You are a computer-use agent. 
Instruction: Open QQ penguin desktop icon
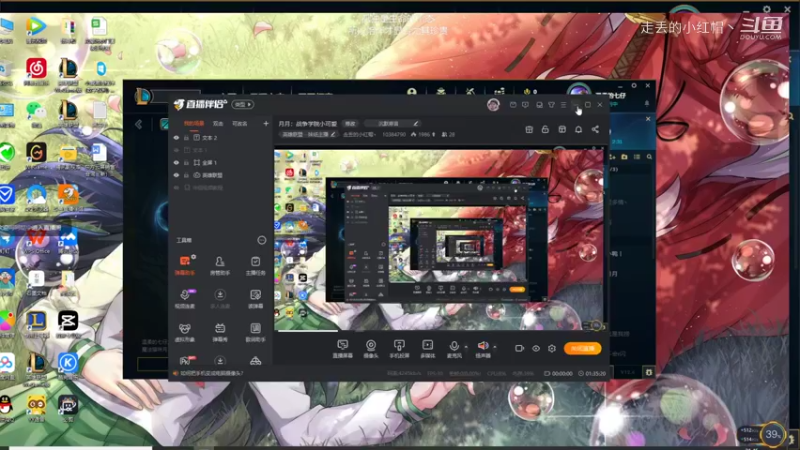pyautogui.click(x=6, y=406)
